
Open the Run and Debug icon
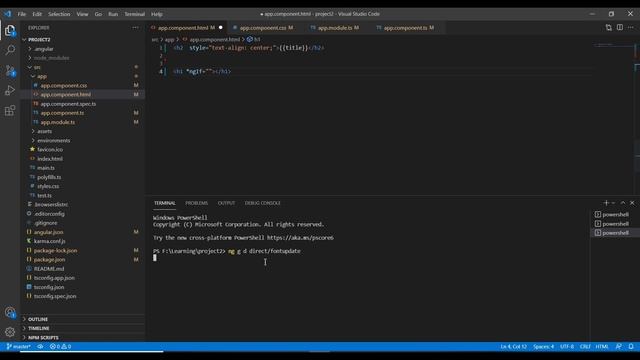coord(10,90)
